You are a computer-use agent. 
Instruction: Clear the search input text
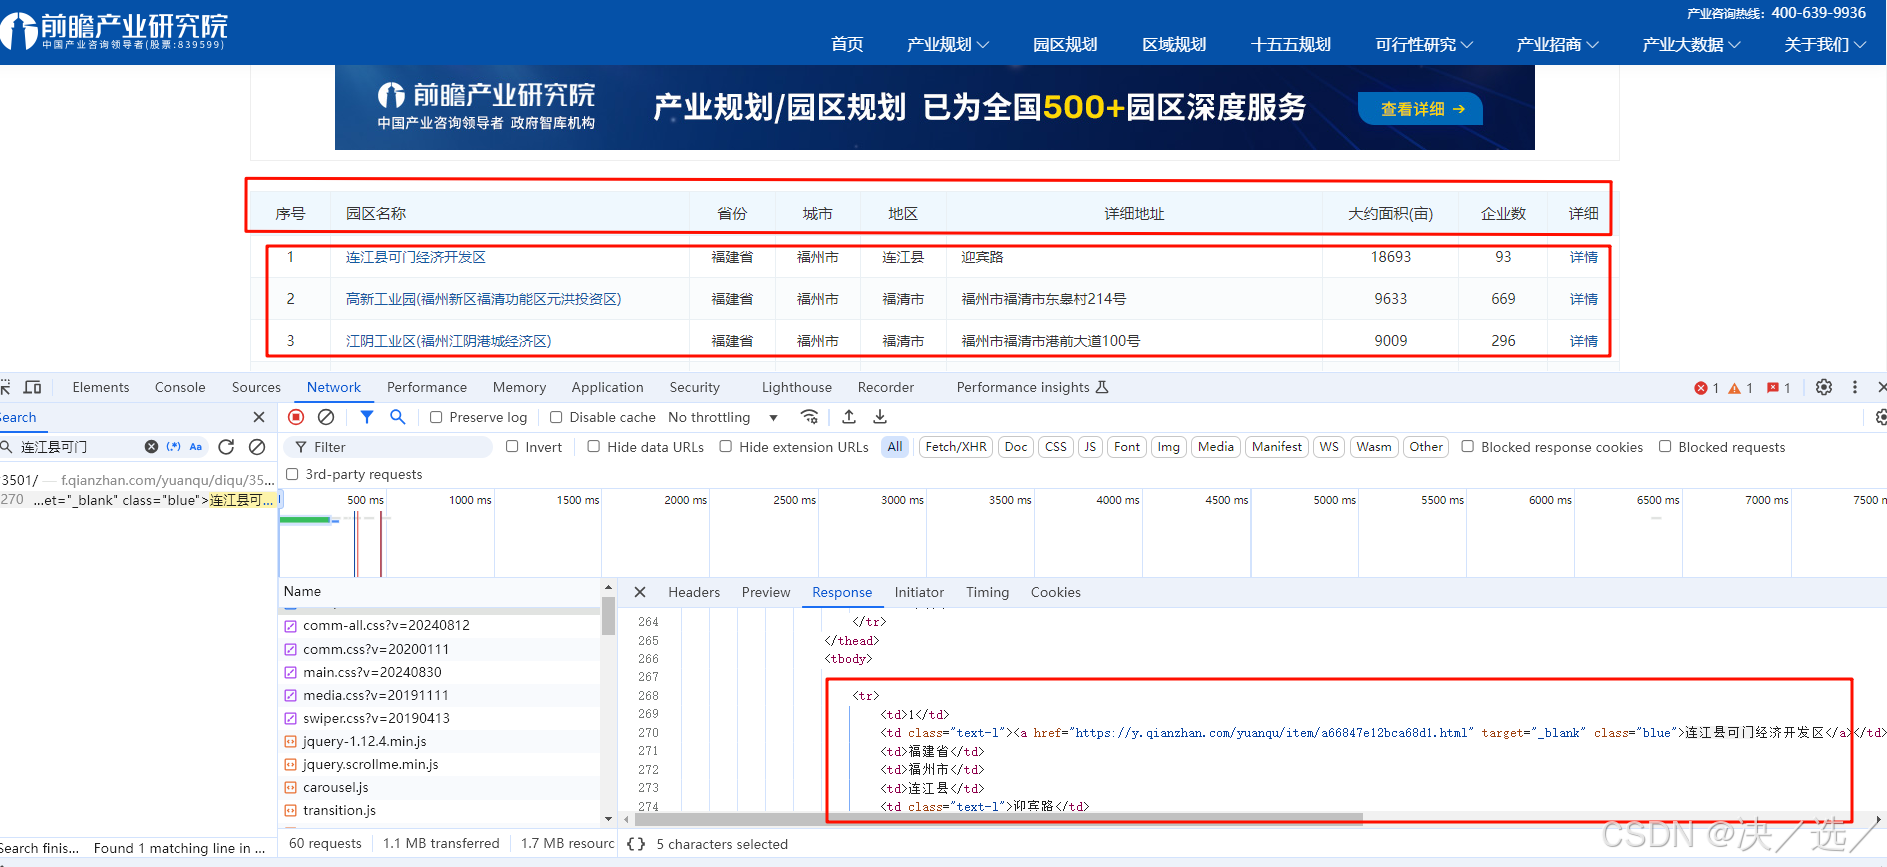click(x=151, y=447)
